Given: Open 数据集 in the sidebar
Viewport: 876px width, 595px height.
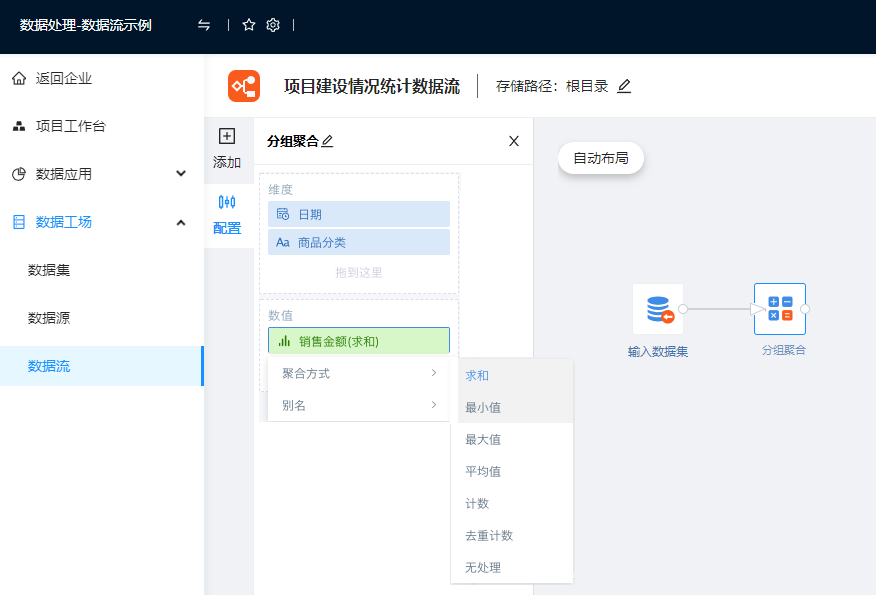Looking at the screenshot, I should pyautogui.click(x=49, y=270).
